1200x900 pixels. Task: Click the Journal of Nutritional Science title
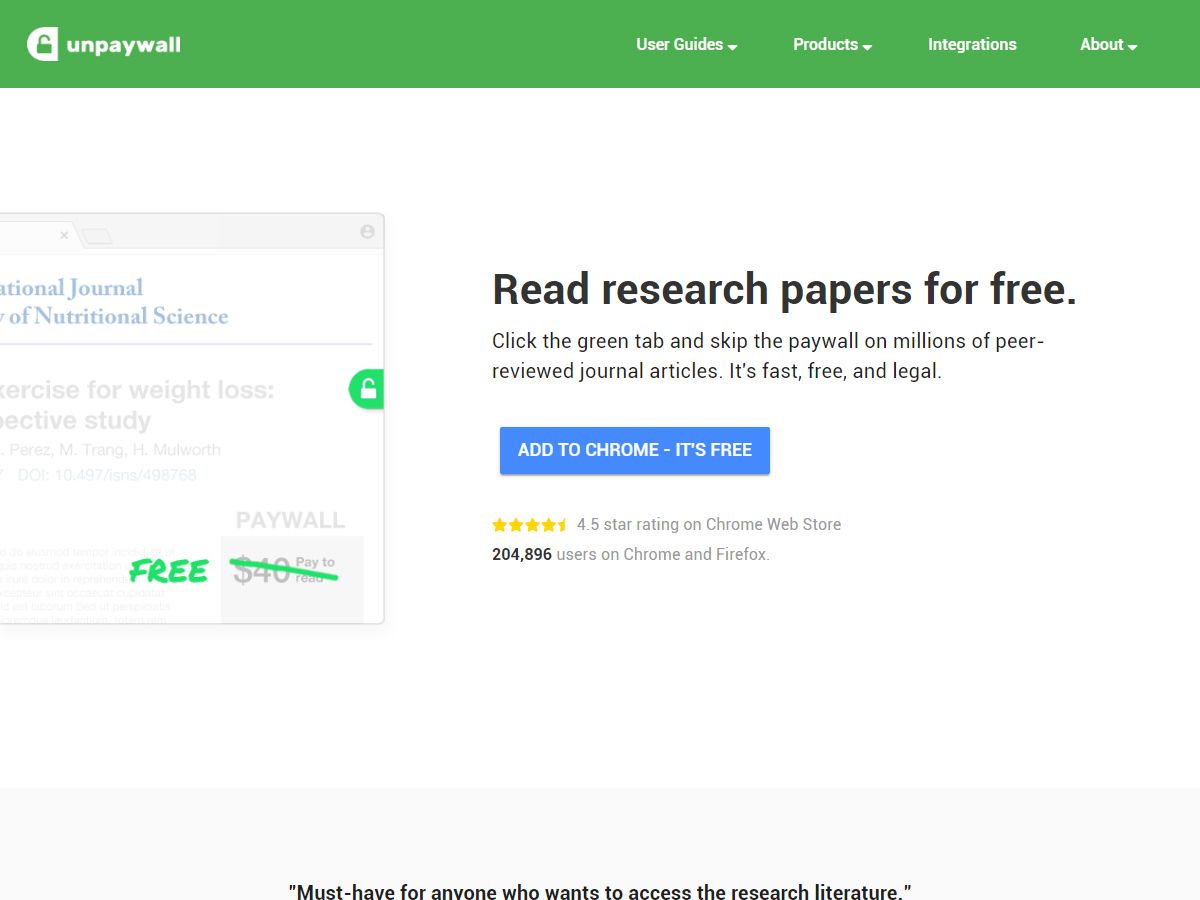(114, 303)
